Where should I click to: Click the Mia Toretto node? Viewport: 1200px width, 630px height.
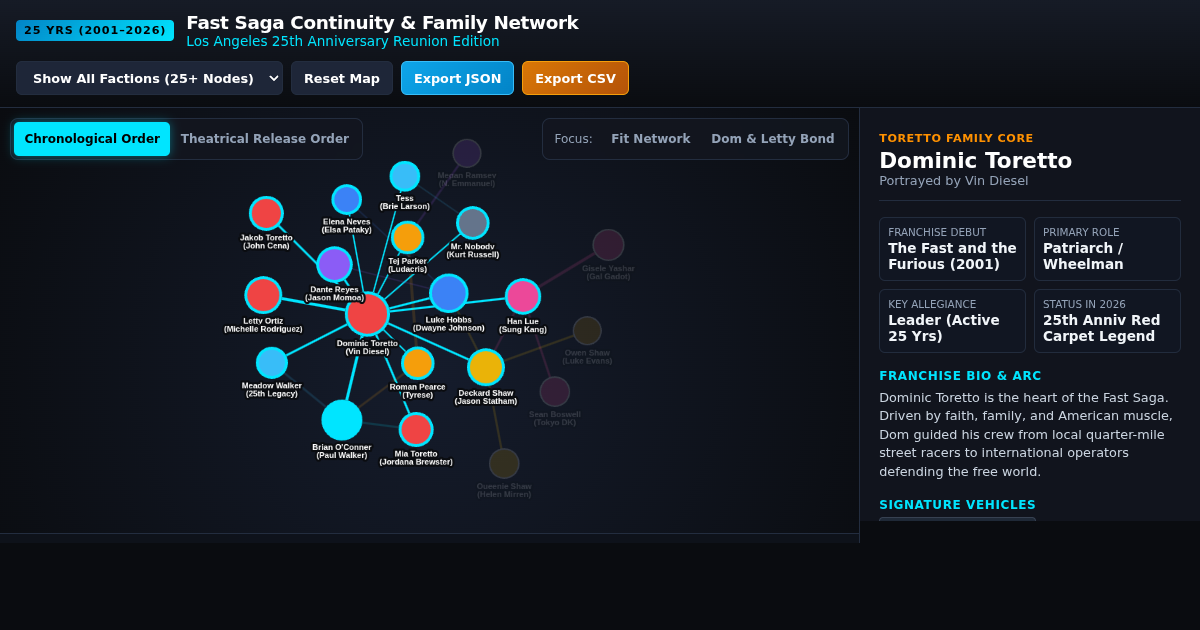point(416,429)
